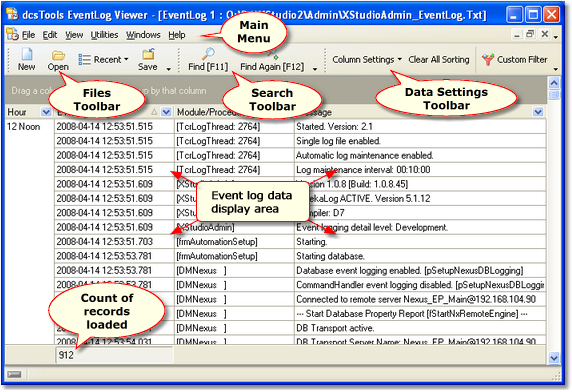Image resolution: width=572 pixels, height=392 pixels.
Task: Save the event log with Save icon
Action: pyautogui.click(x=148, y=60)
